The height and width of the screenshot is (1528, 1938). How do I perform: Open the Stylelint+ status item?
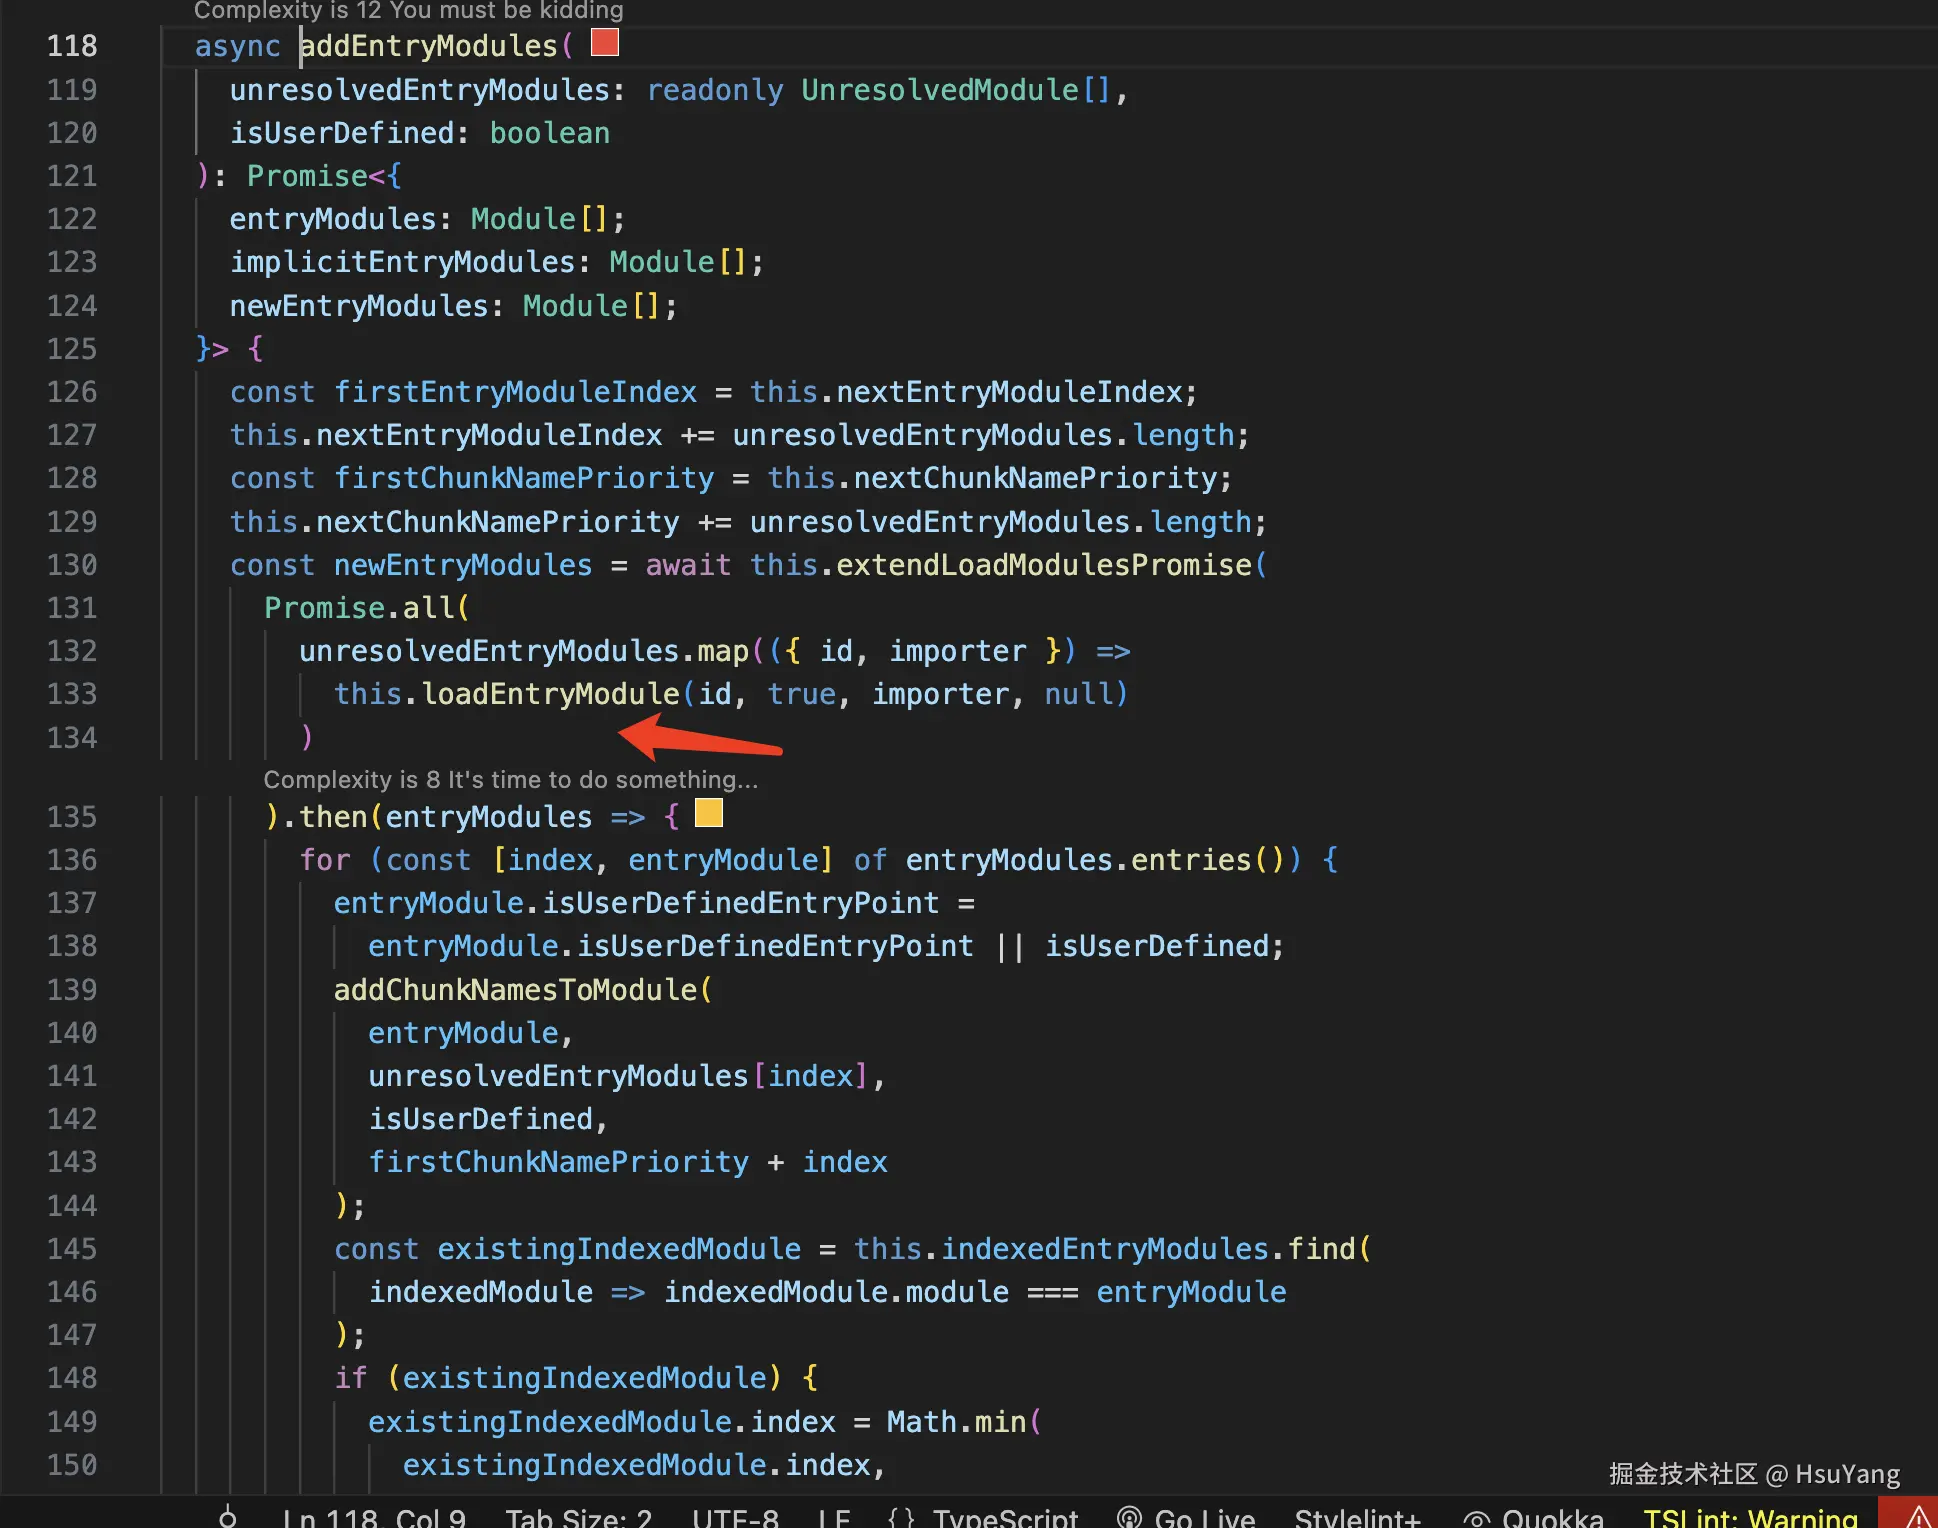[x=1357, y=1516]
